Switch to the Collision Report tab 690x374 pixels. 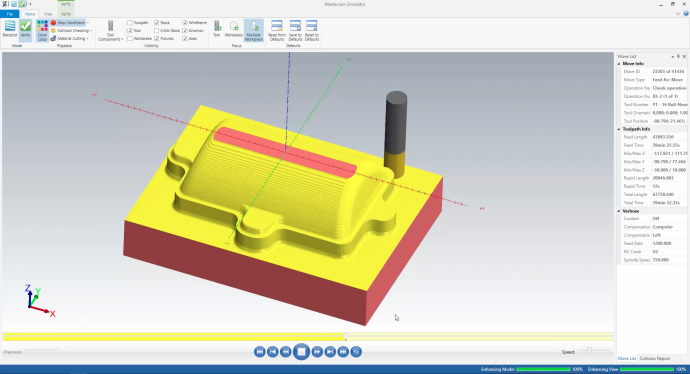(655, 359)
